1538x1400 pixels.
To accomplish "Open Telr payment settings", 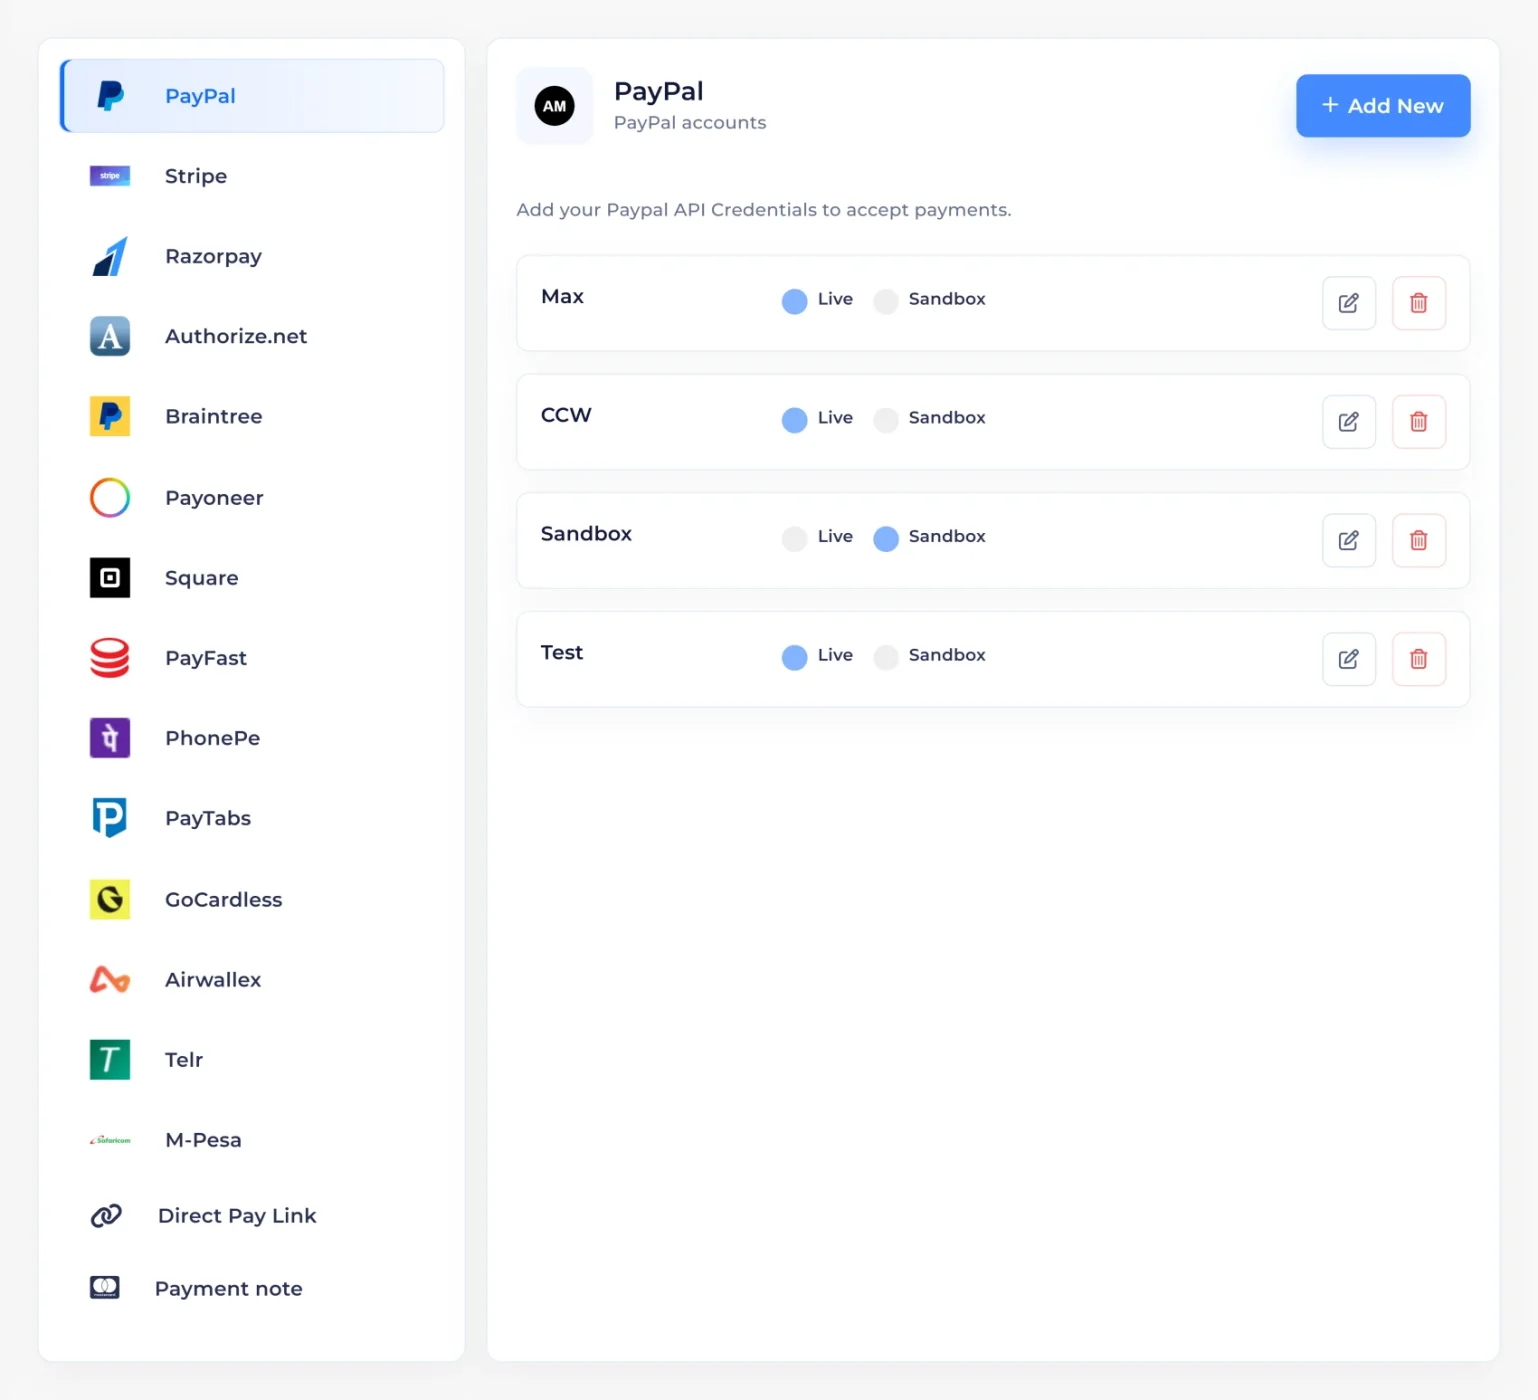I will pos(252,1059).
